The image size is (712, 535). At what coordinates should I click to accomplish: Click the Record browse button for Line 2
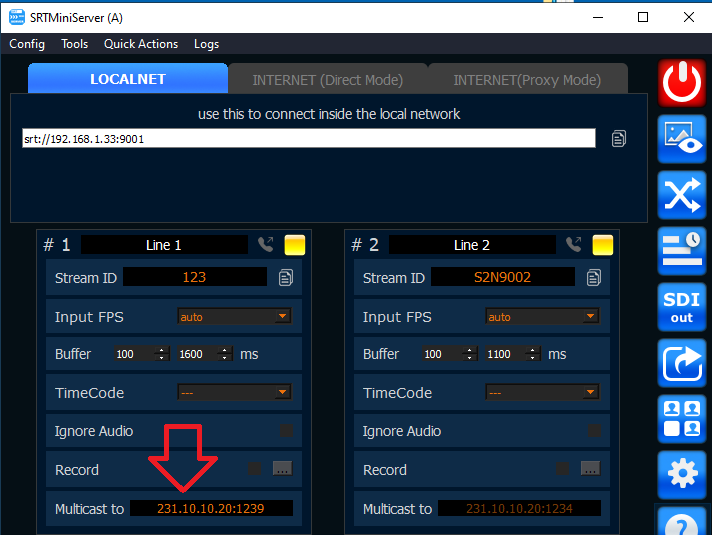click(x=590, y=468)
